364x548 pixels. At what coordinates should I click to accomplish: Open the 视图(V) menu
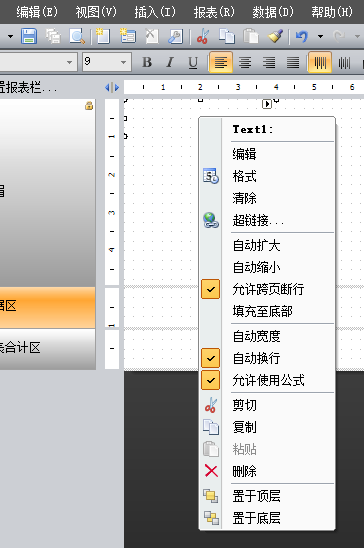(96, 12)
